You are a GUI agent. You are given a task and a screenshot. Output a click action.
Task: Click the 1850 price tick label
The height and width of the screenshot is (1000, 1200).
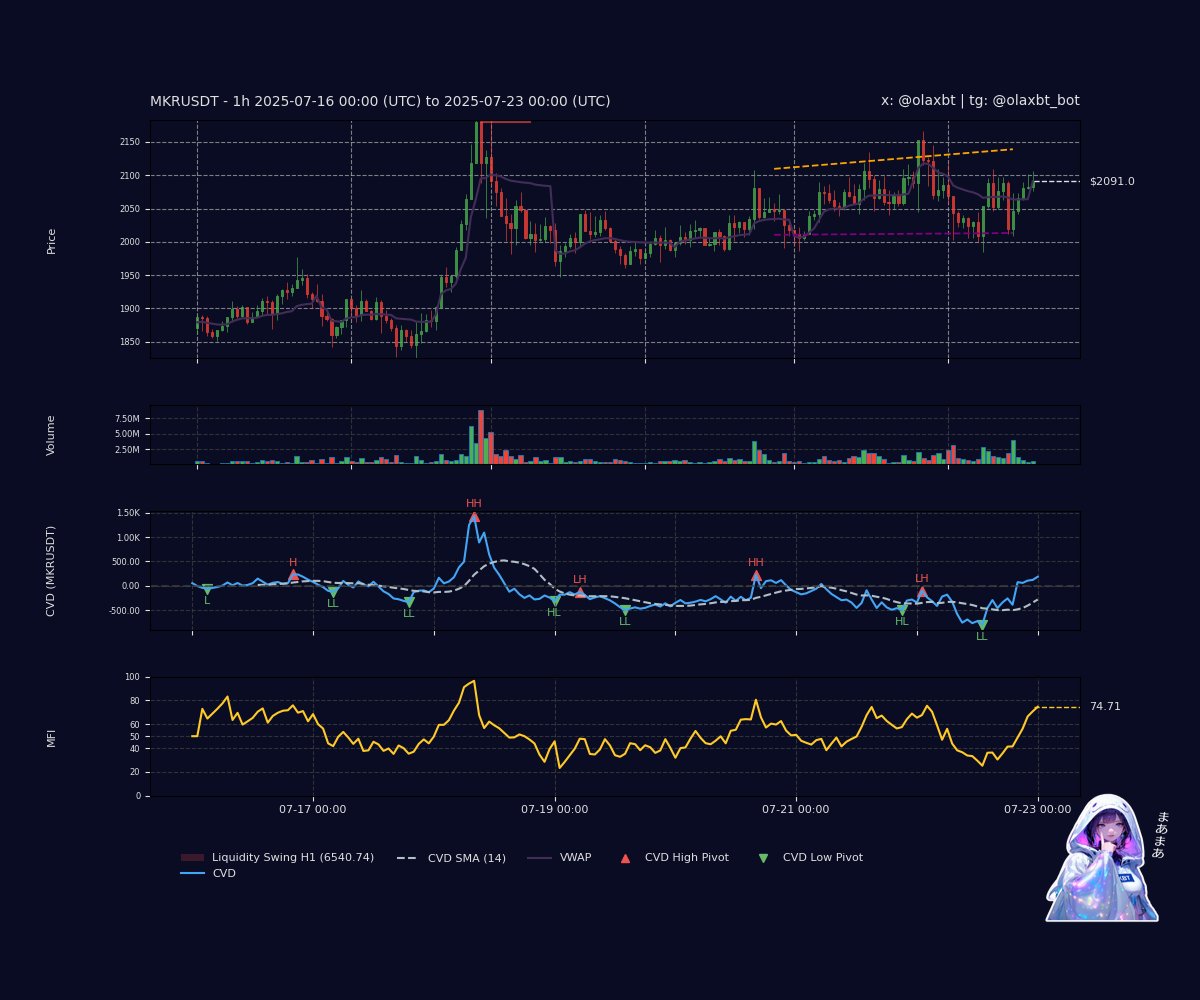(129, 342)
